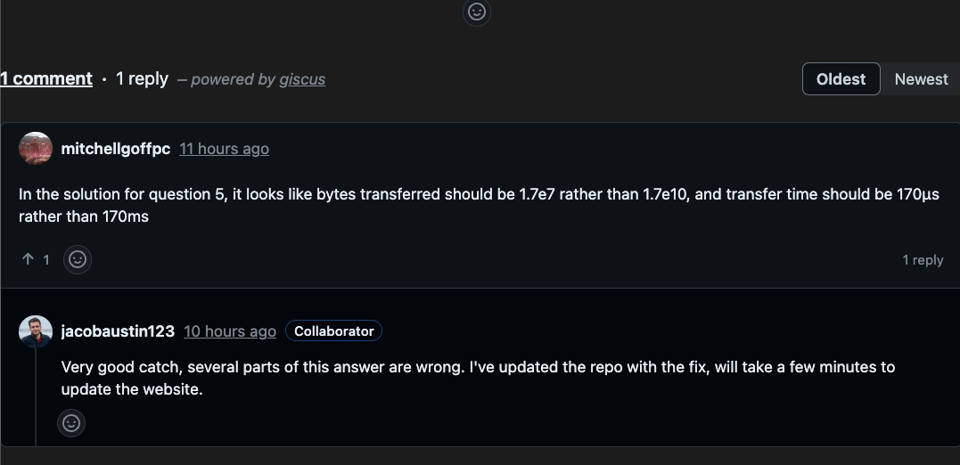Screen dimensions: 960x465
Task: Add emoji reaction to jacobaustin123's reply
Action: (71, 423)
